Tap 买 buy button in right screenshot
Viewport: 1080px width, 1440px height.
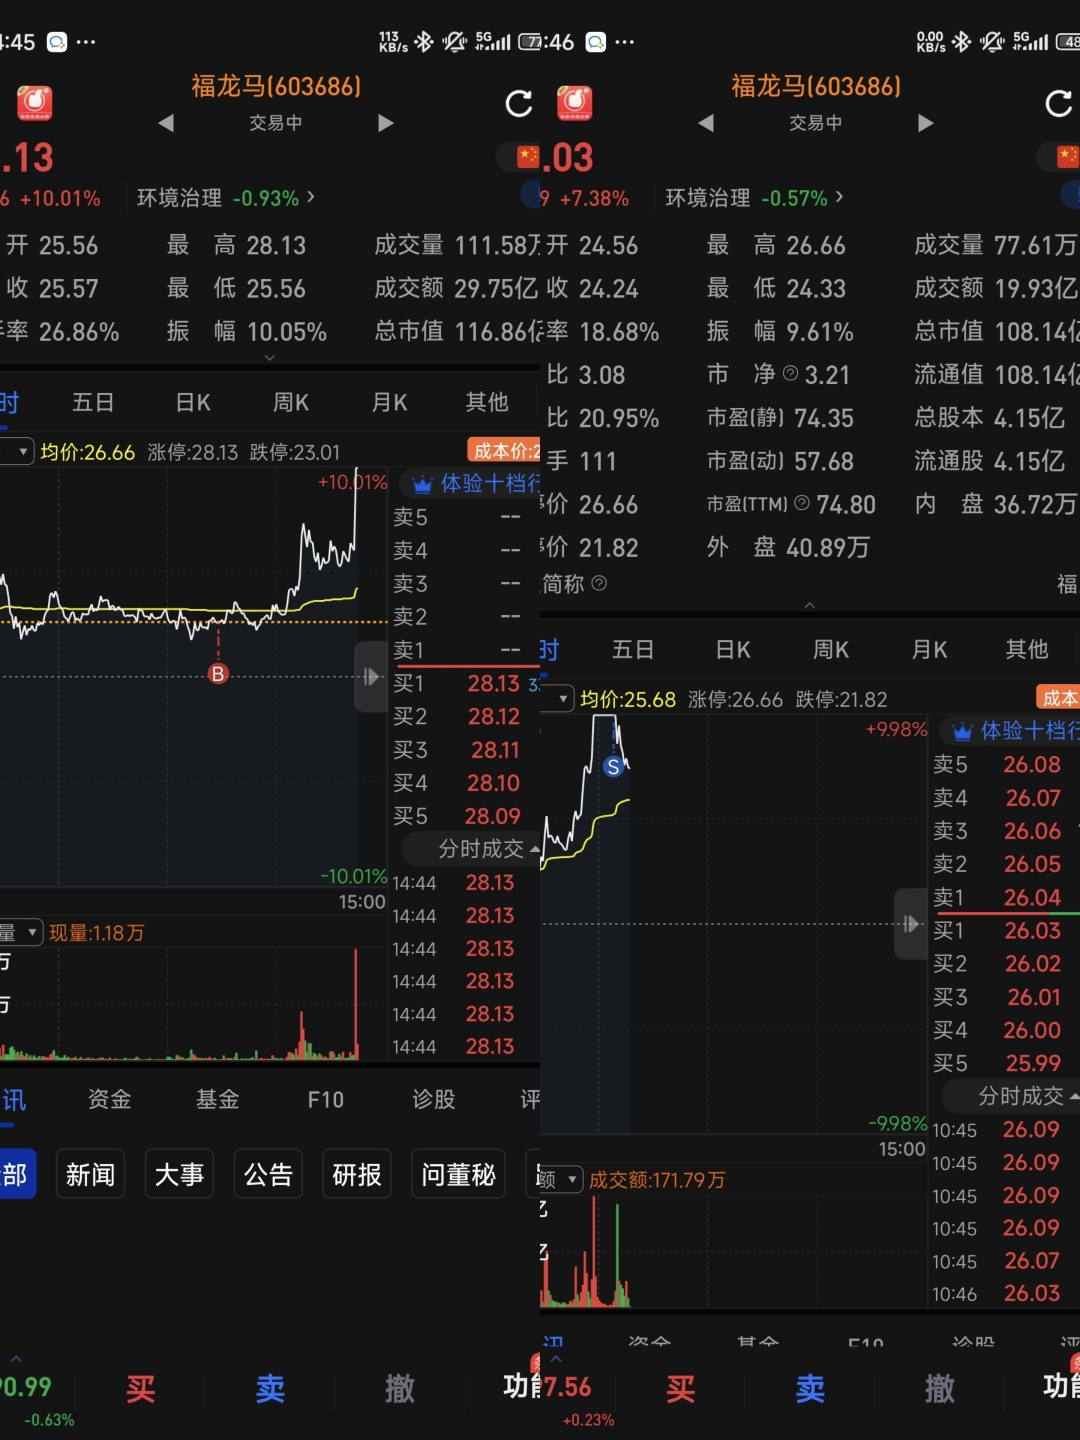tap(681, 1388)
